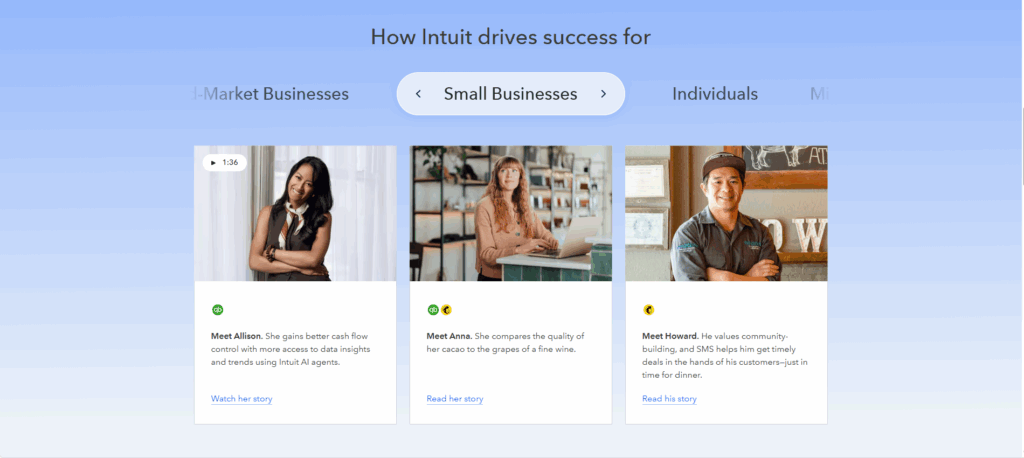Click QuickBooks icon on Allison's card
1024x458 pixels.
tap(217, 310)
